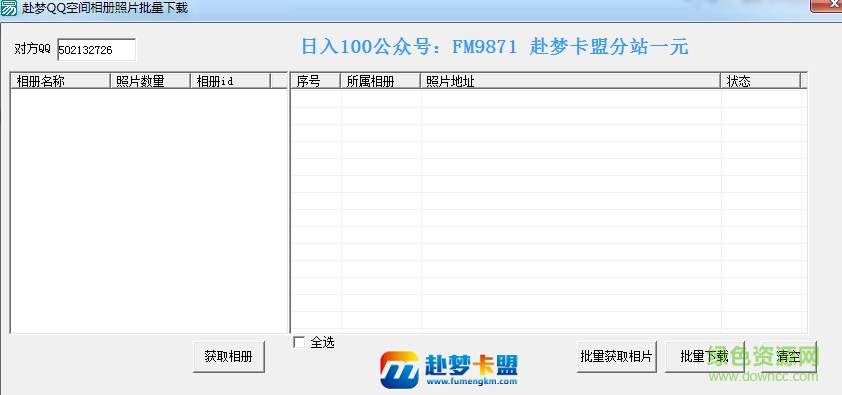Screen dimensions: 842x395
Task: Enable the 全选 checkbox
Action: point(299,342)
